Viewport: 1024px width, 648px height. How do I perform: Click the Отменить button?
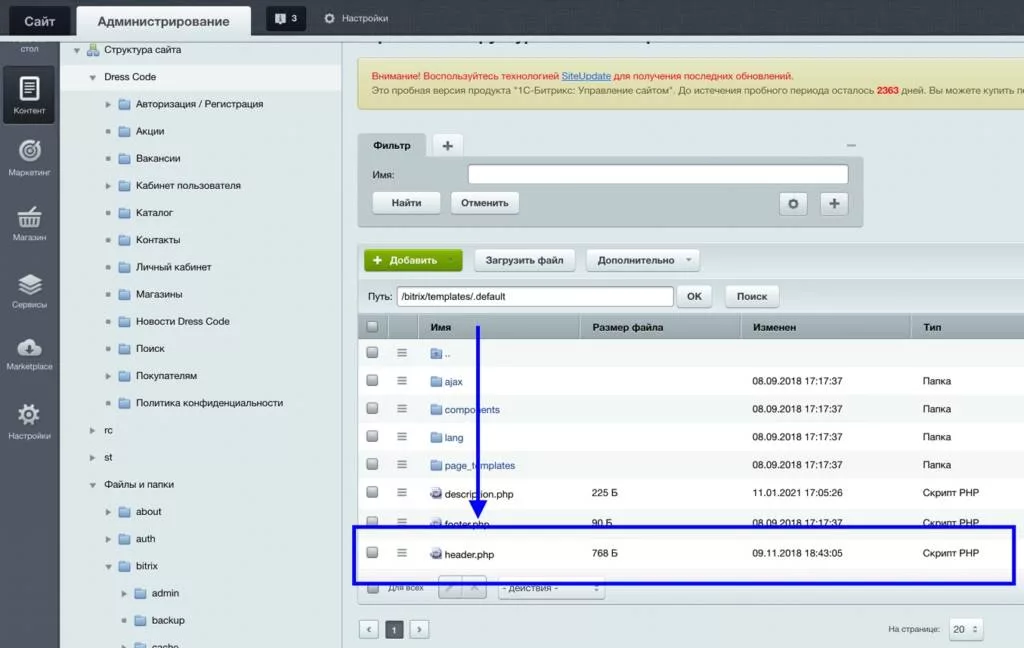point(485,203)
